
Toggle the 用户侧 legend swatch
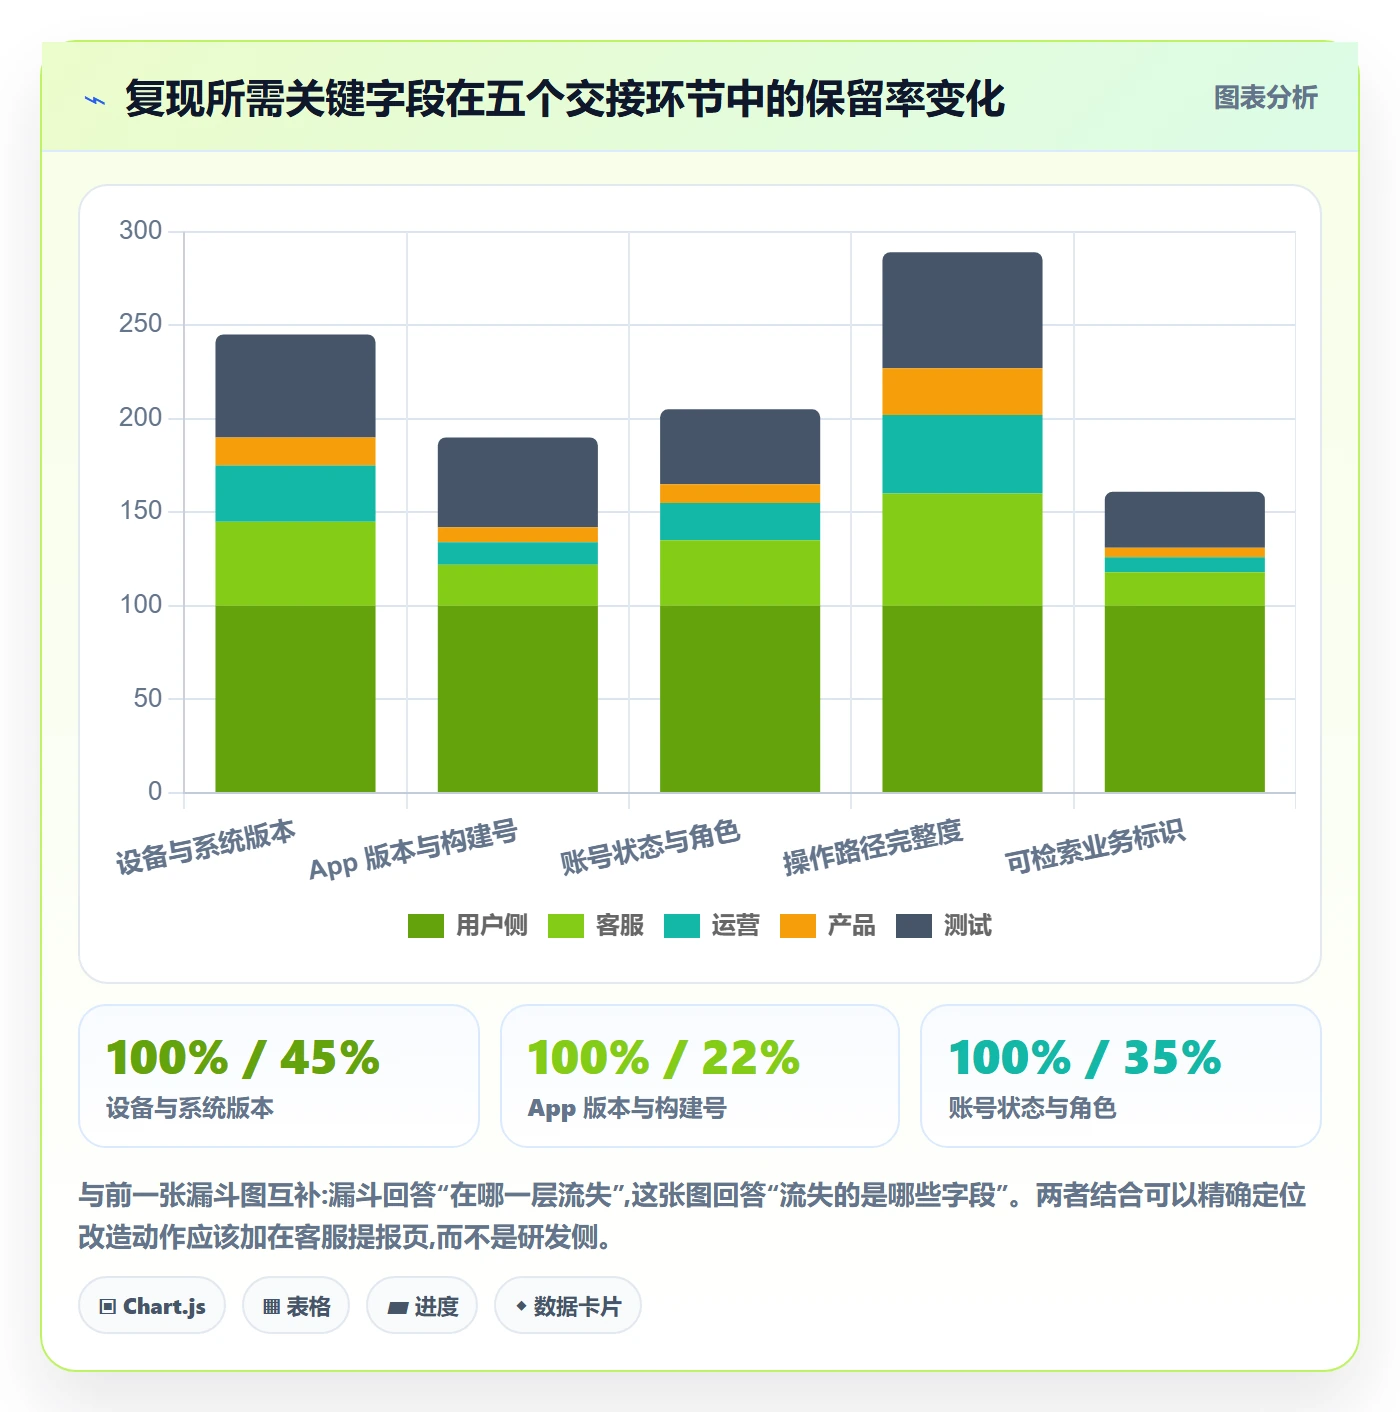pyautogui.click(x=426, y=926)
